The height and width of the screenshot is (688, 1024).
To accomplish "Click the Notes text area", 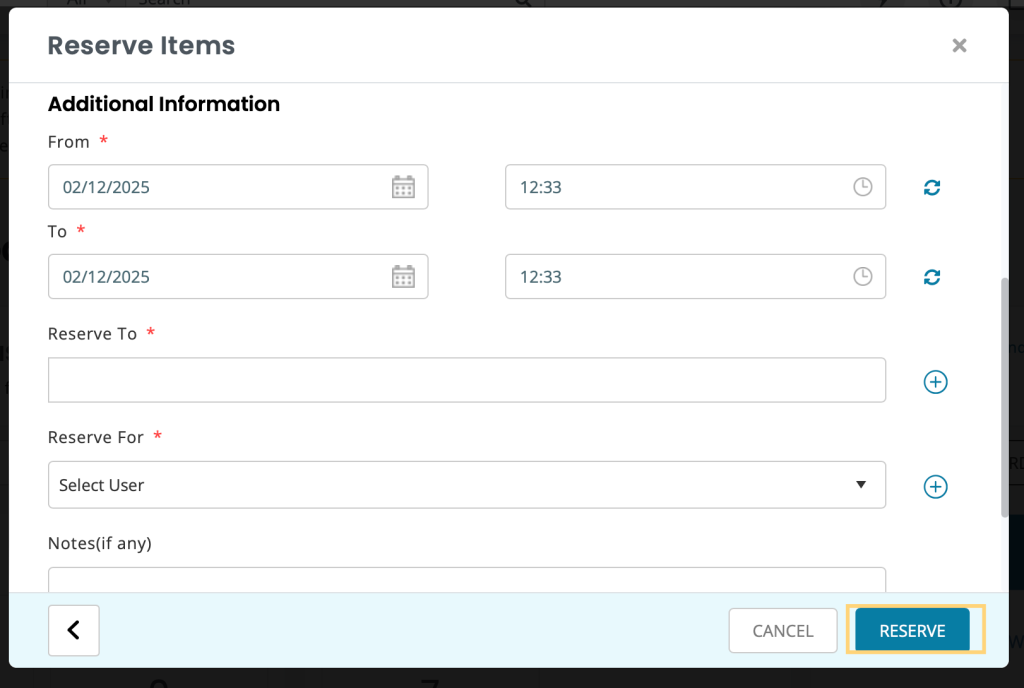I will (x=466, y=580).
